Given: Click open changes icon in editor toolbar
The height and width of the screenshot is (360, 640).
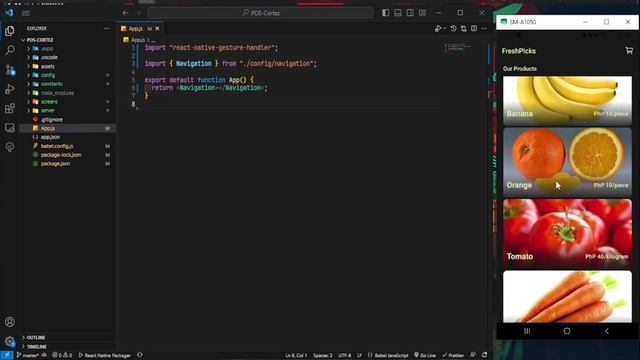Looking at the screenshot, I should (464, 29).
